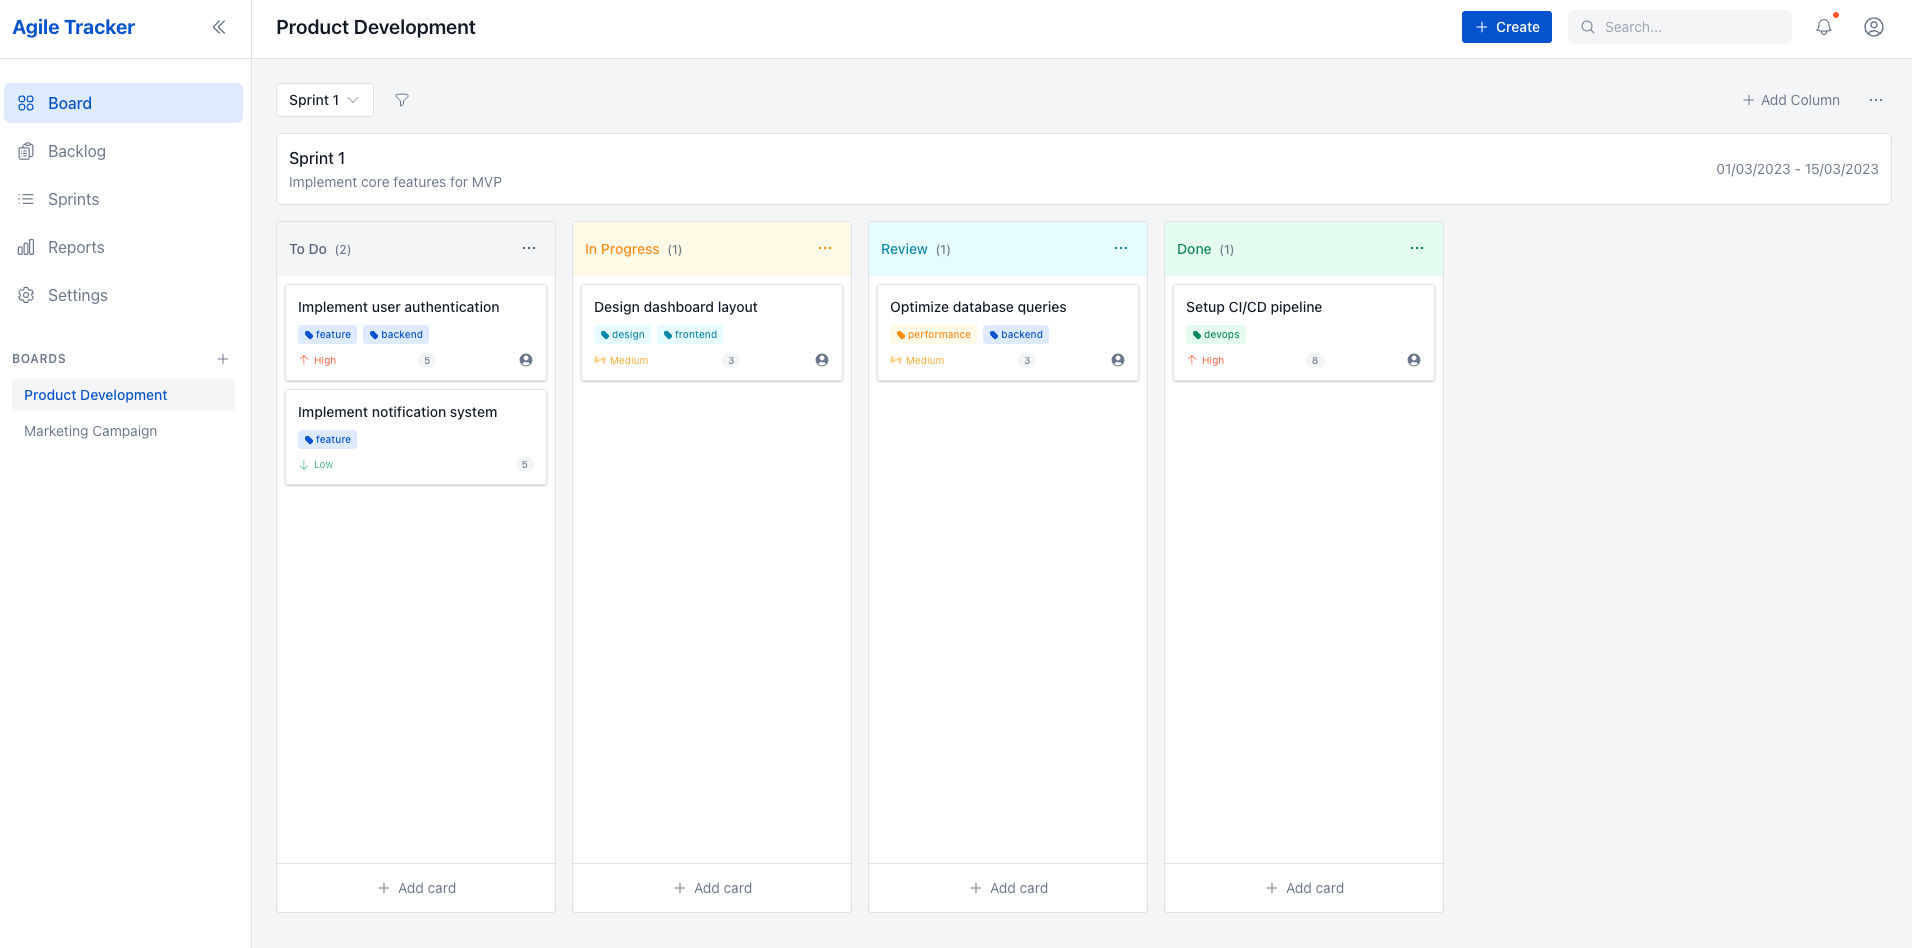Click the feature tag on notification system card
The image size is (1912, 948).
pos(327,439)
